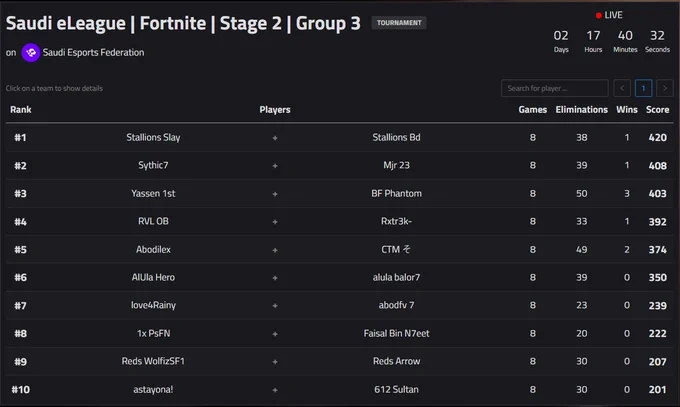Click the Saudi Esports Federation purple logo
680x407 pixels.
30,53
